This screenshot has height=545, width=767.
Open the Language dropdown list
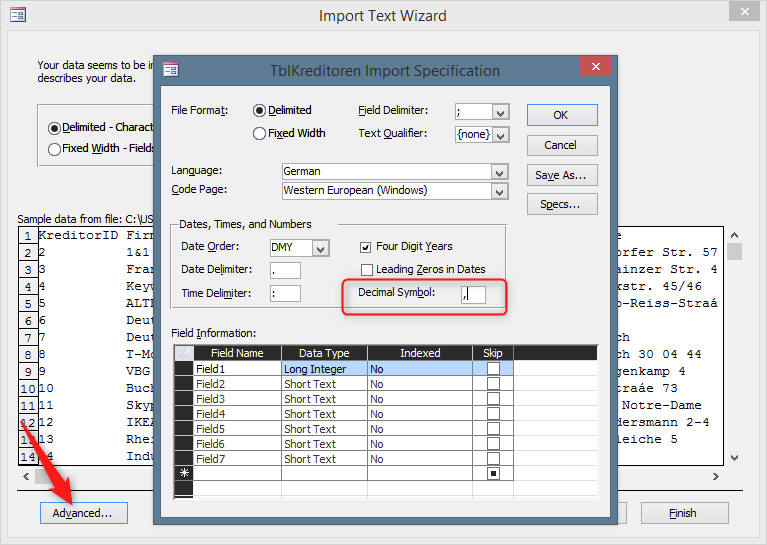coord(499,172)
